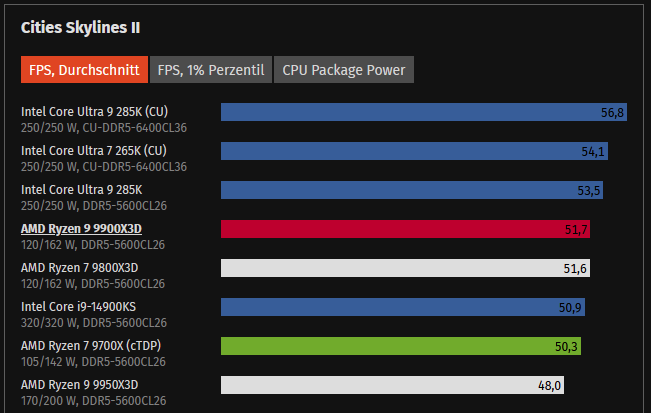Click the 320/320 W, DDR5-5600CL26 subtitle

pos(94,323)
